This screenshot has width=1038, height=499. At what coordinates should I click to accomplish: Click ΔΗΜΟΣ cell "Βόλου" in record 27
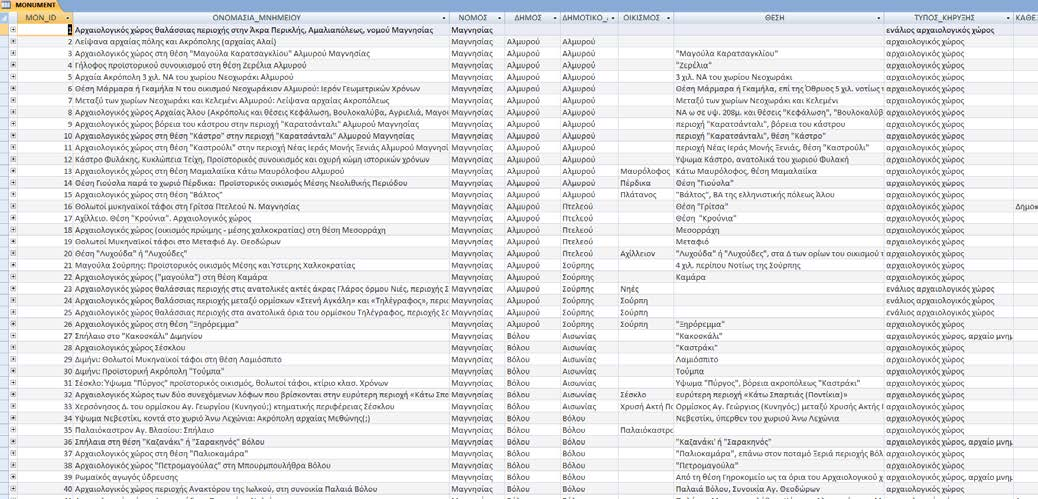pyautogui.click(x=532, y=336)
